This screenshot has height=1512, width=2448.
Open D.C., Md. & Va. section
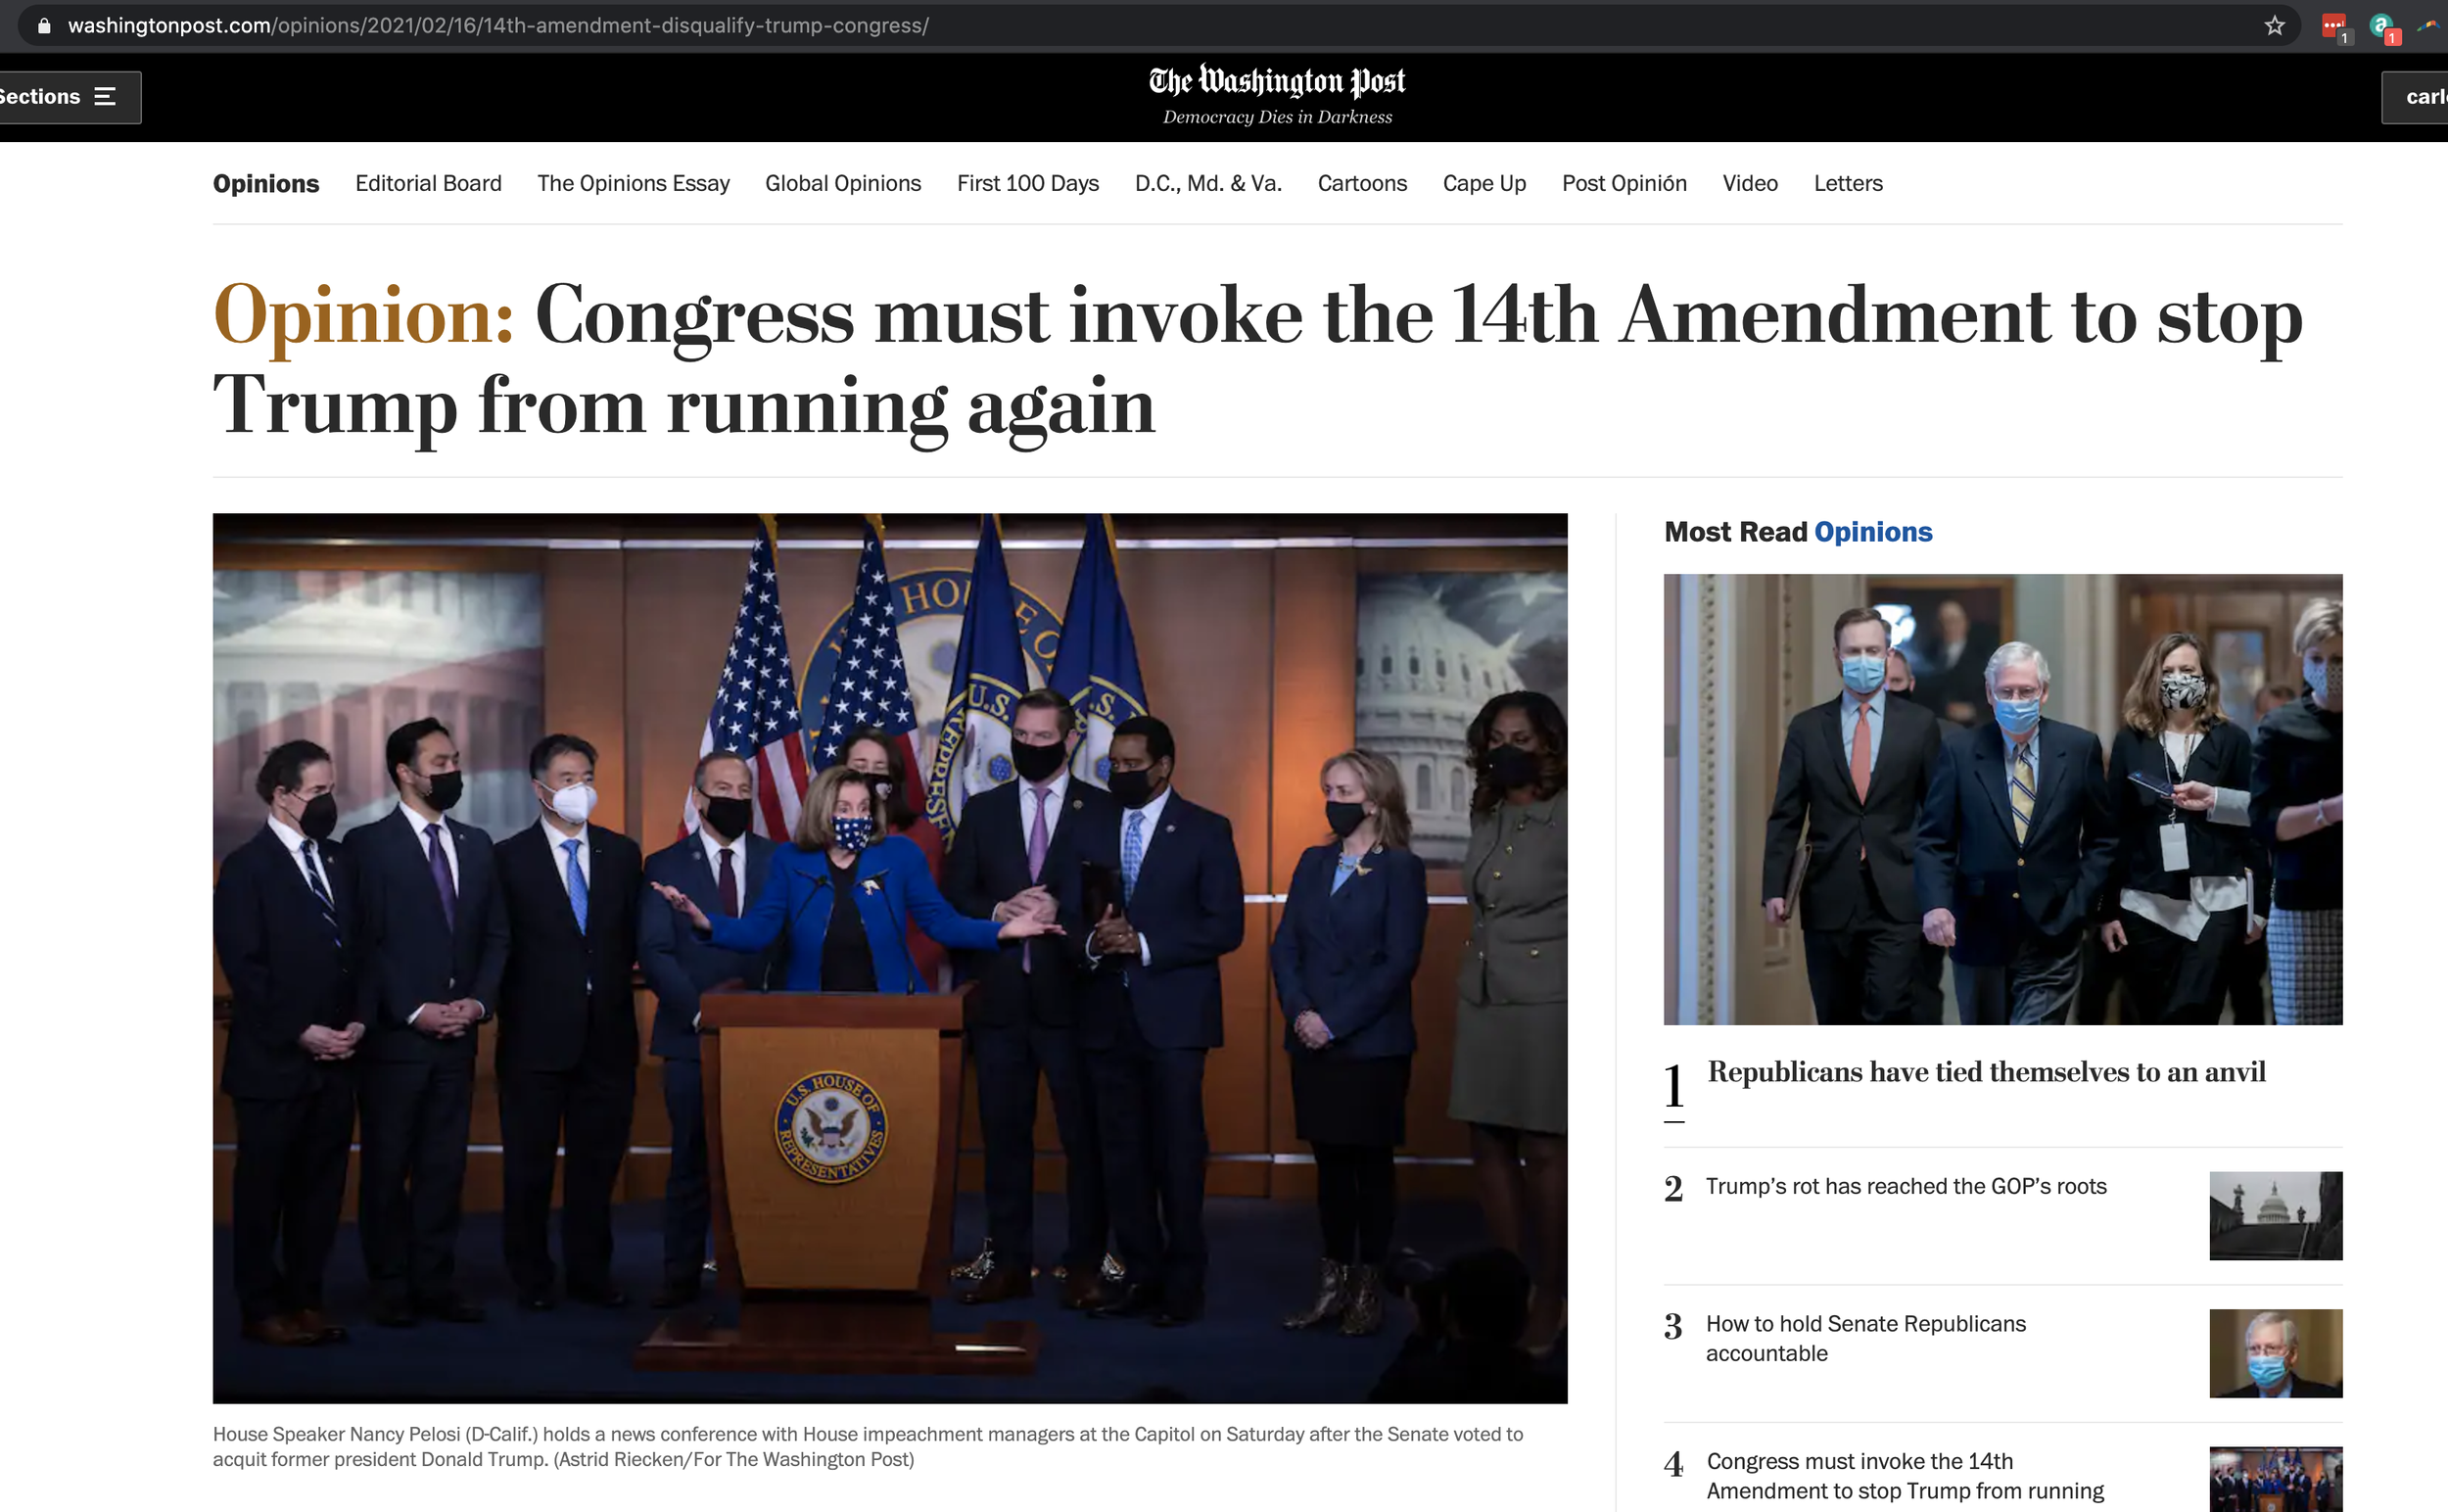tap(1208, 184)
